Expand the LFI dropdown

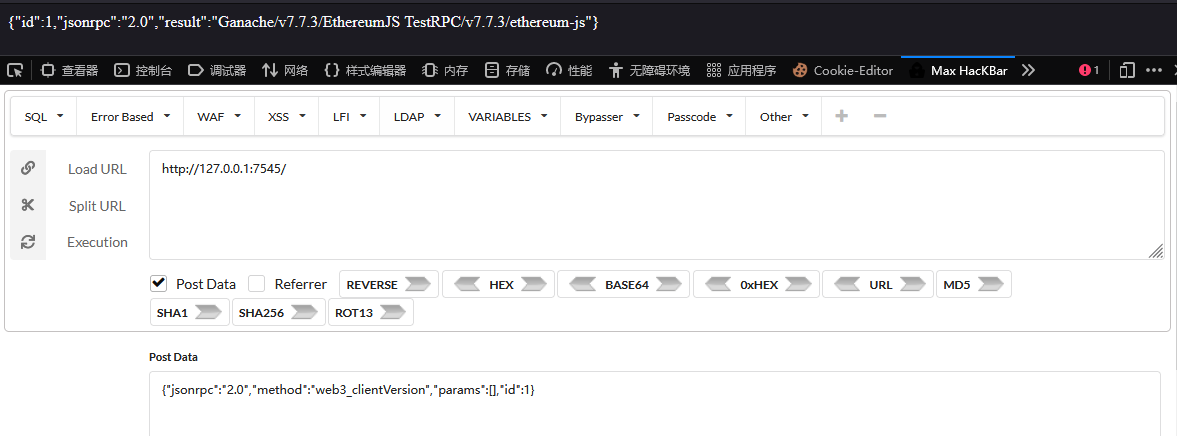coord(349,116)
